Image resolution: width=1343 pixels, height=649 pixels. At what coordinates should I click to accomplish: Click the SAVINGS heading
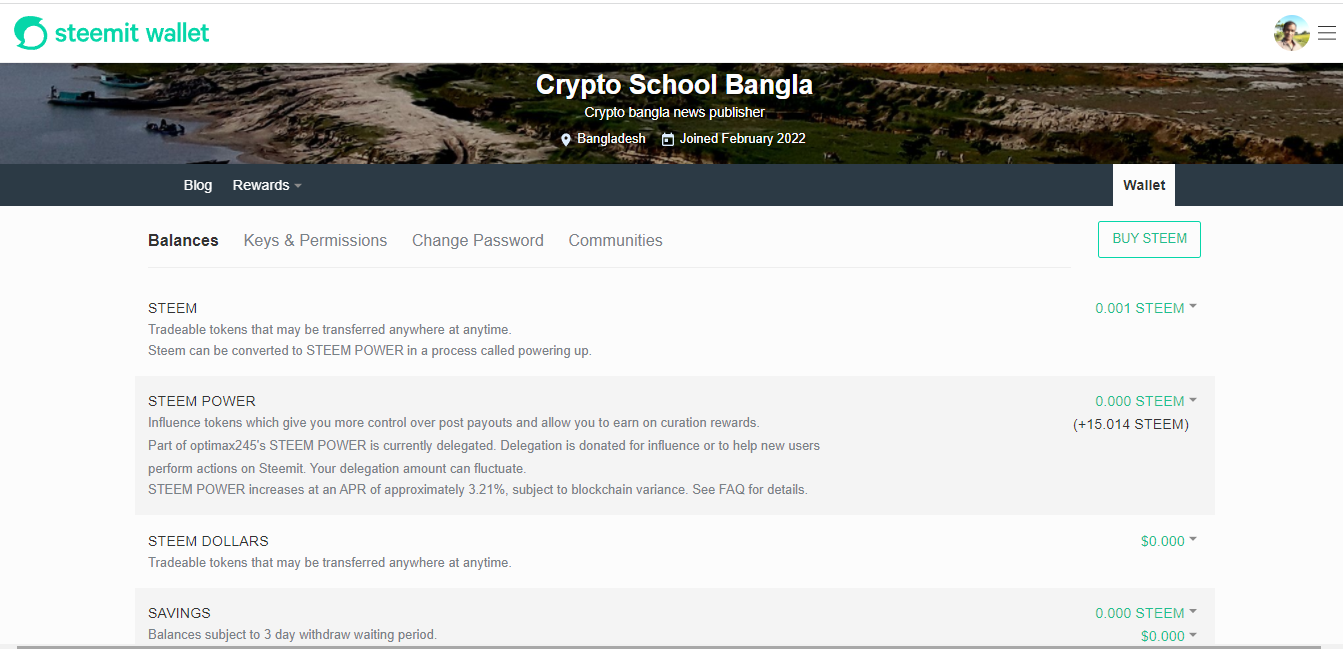click(x=179, y=613)
